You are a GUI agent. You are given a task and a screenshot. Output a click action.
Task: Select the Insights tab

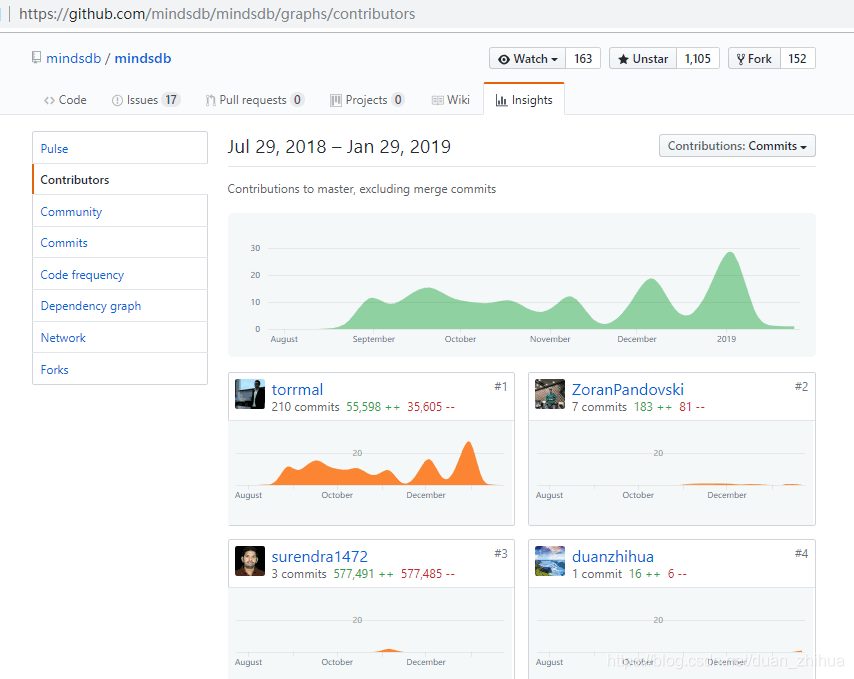524,100
